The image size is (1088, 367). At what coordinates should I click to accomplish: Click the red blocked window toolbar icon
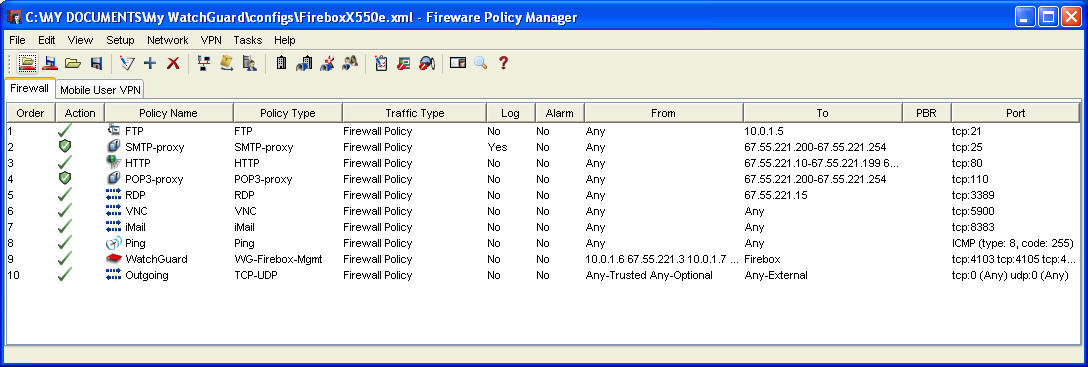pyautogui.click(x=404, y=63)
